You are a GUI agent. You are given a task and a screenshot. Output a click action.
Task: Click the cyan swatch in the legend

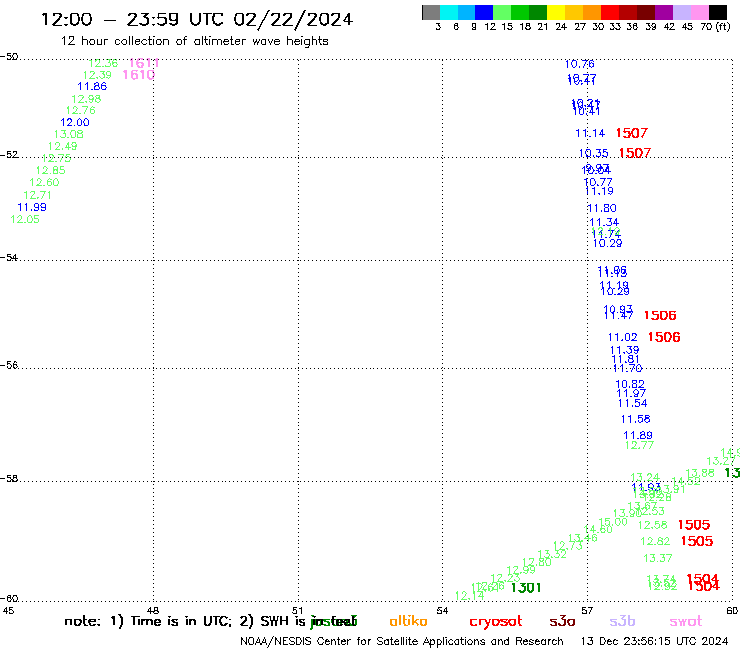click(x=449, y=12)
